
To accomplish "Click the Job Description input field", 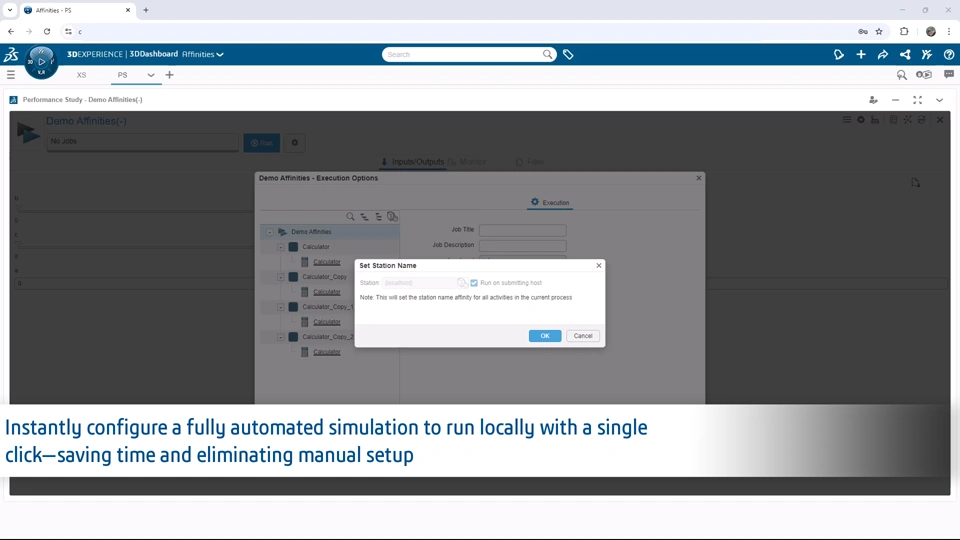I will click(522, 246).
